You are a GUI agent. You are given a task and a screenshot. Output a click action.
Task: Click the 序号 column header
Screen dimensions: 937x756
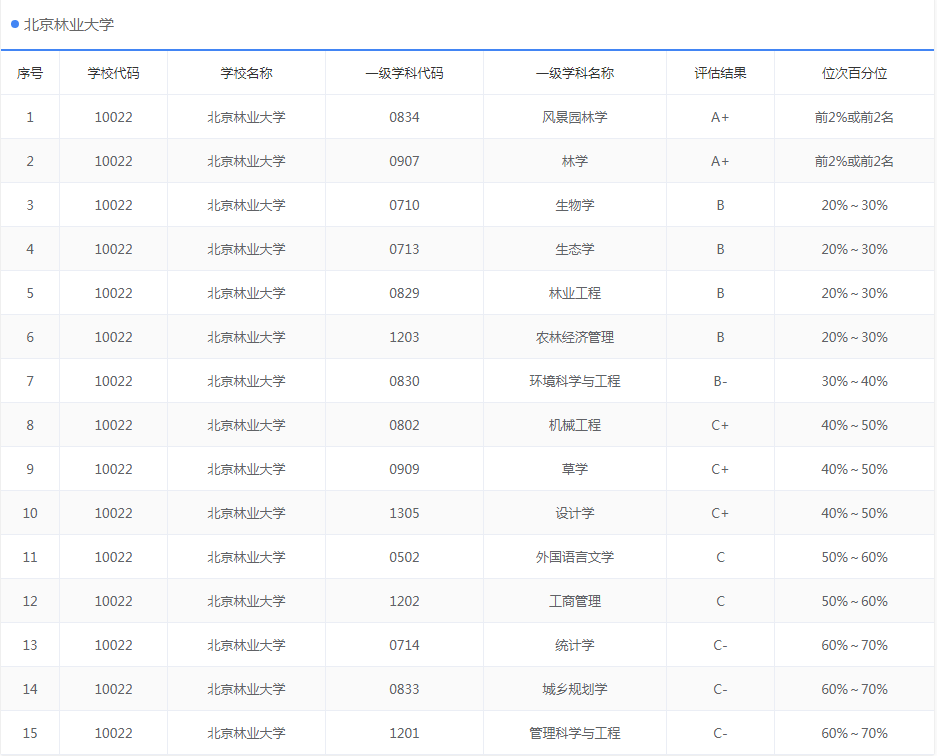(x=30, y=73)
